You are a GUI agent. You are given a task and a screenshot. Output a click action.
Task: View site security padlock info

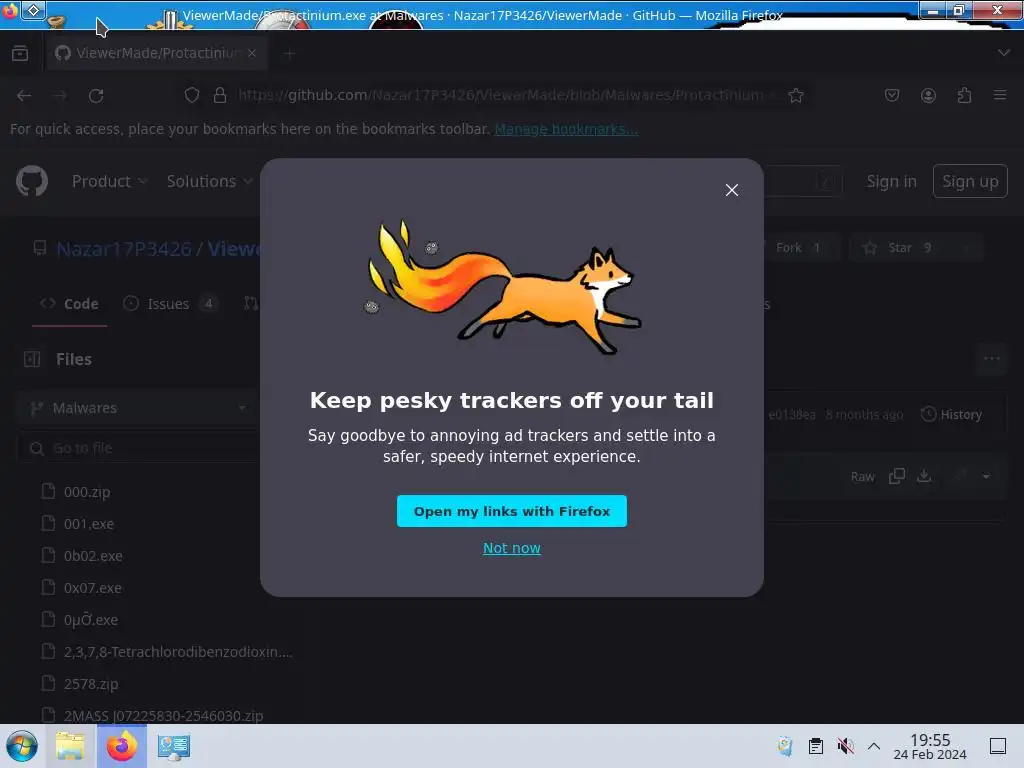point(219,95)
